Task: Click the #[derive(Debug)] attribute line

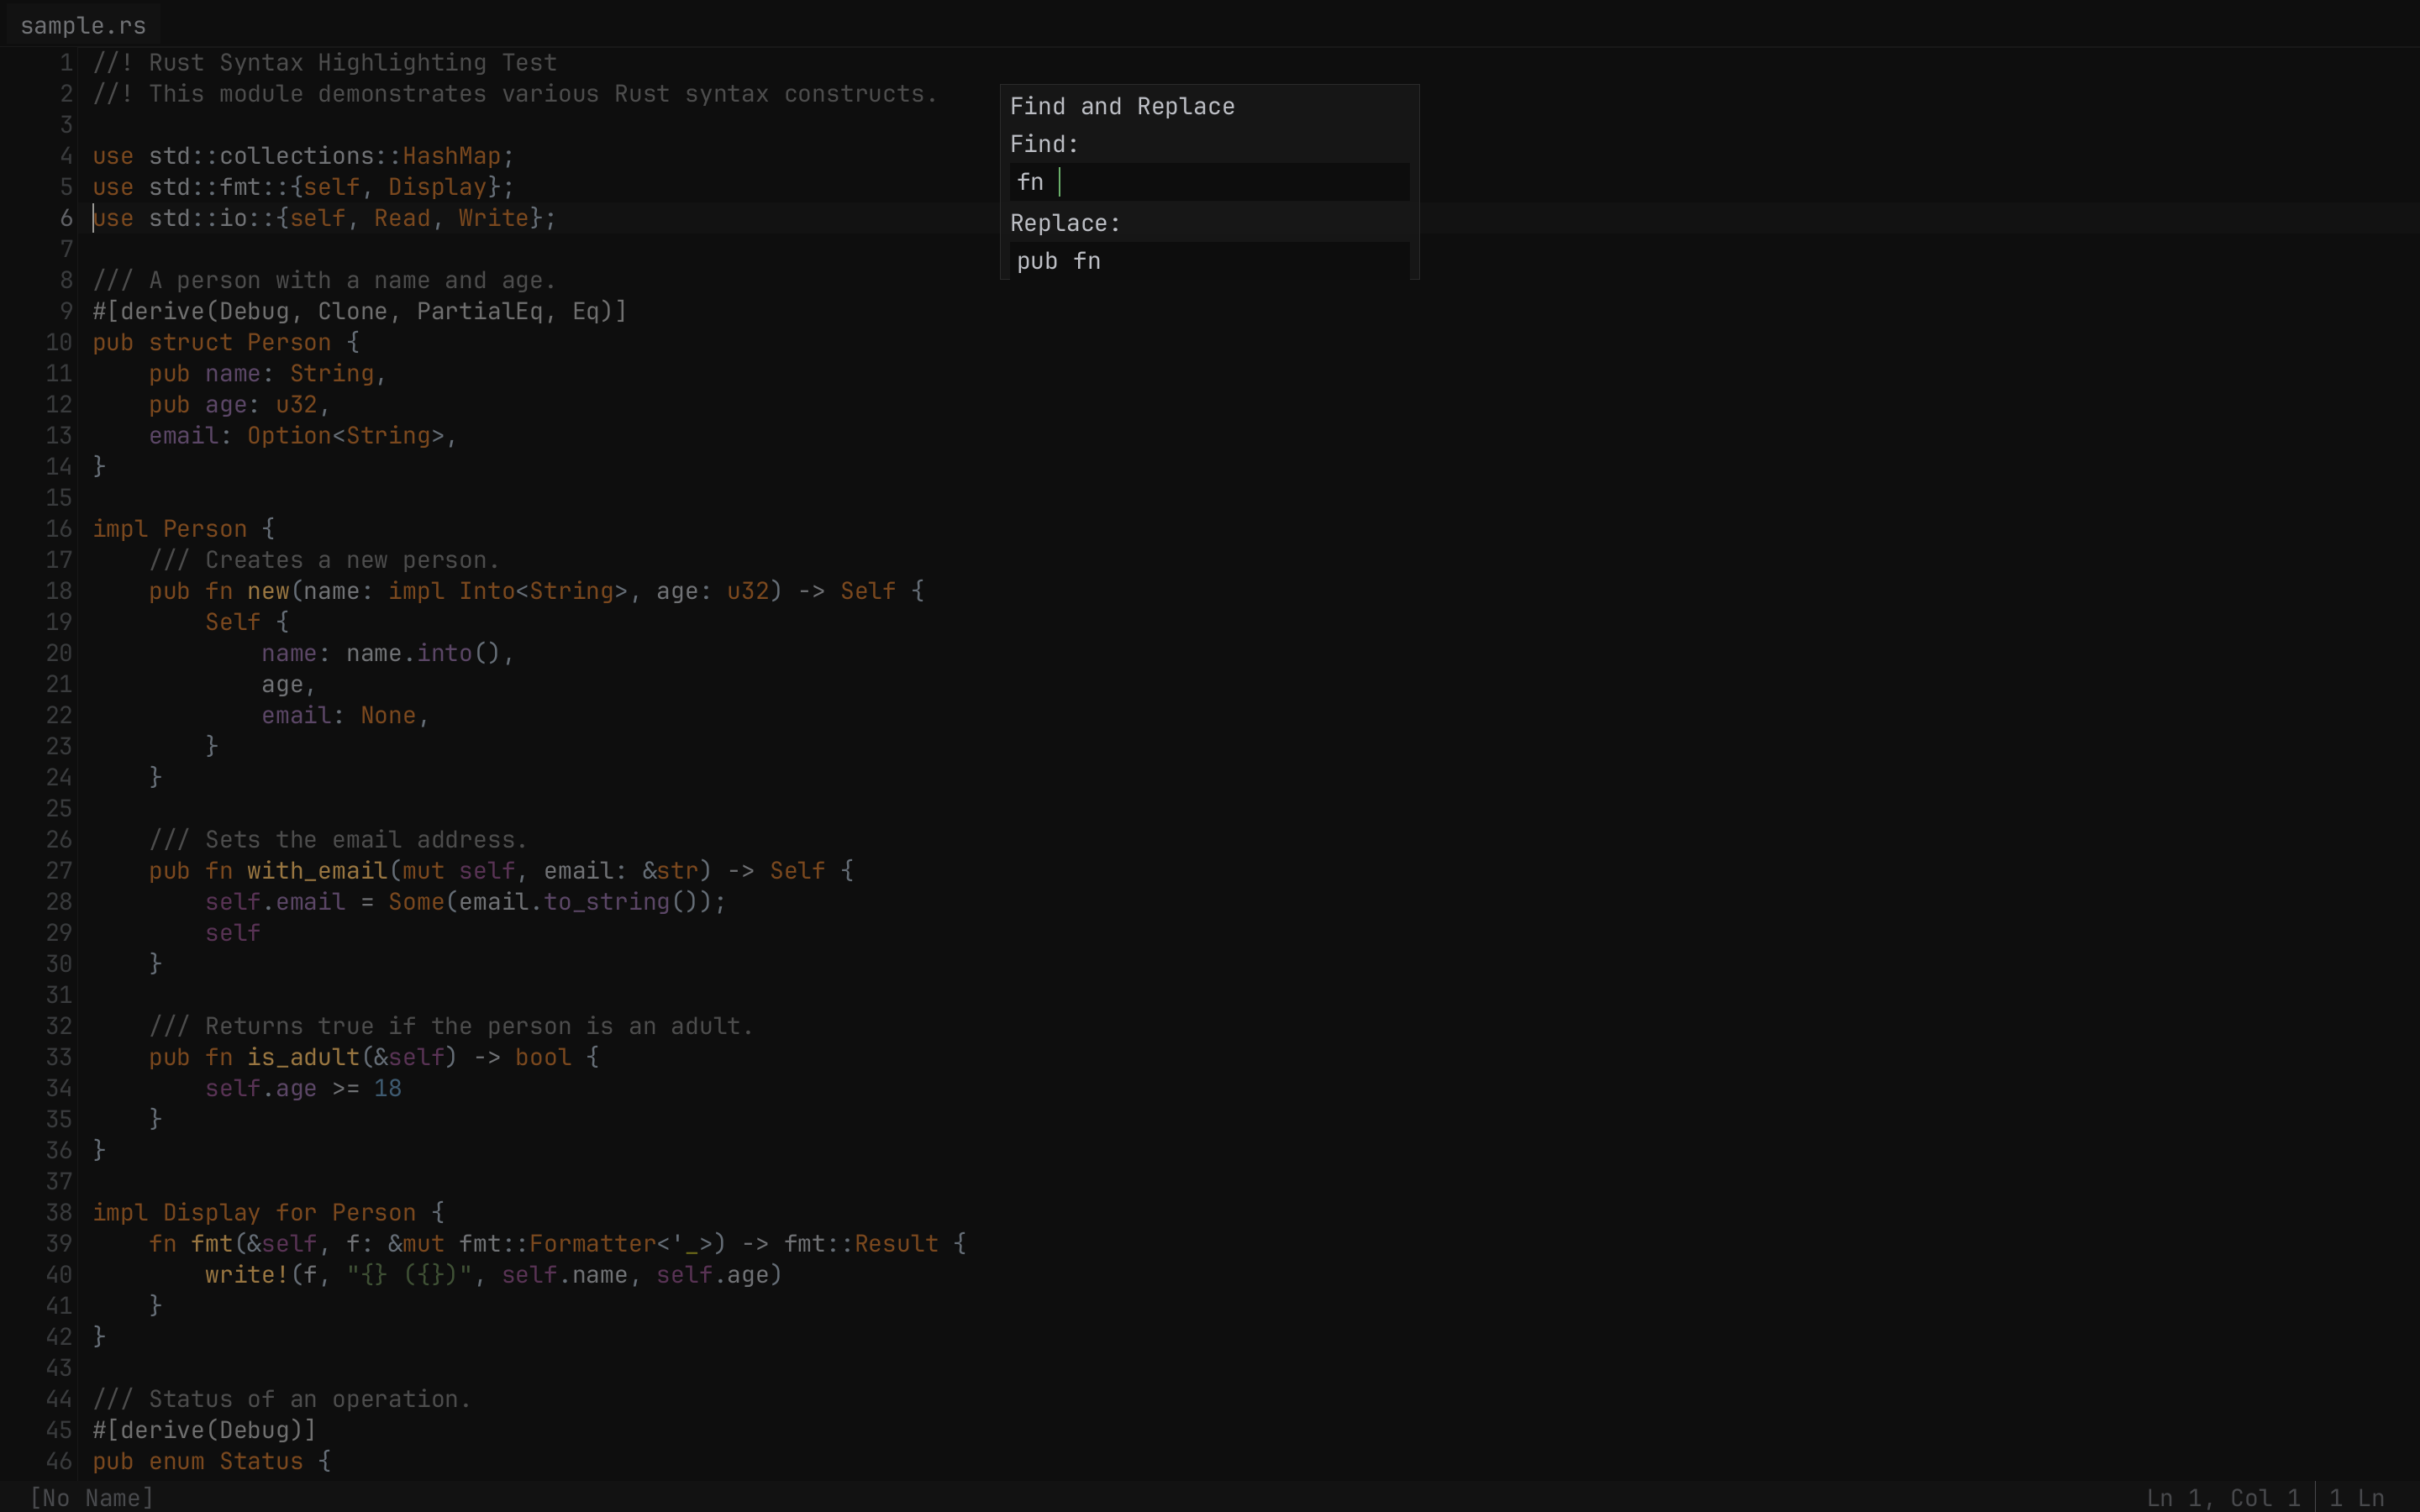Action: tap(204, 1430)
